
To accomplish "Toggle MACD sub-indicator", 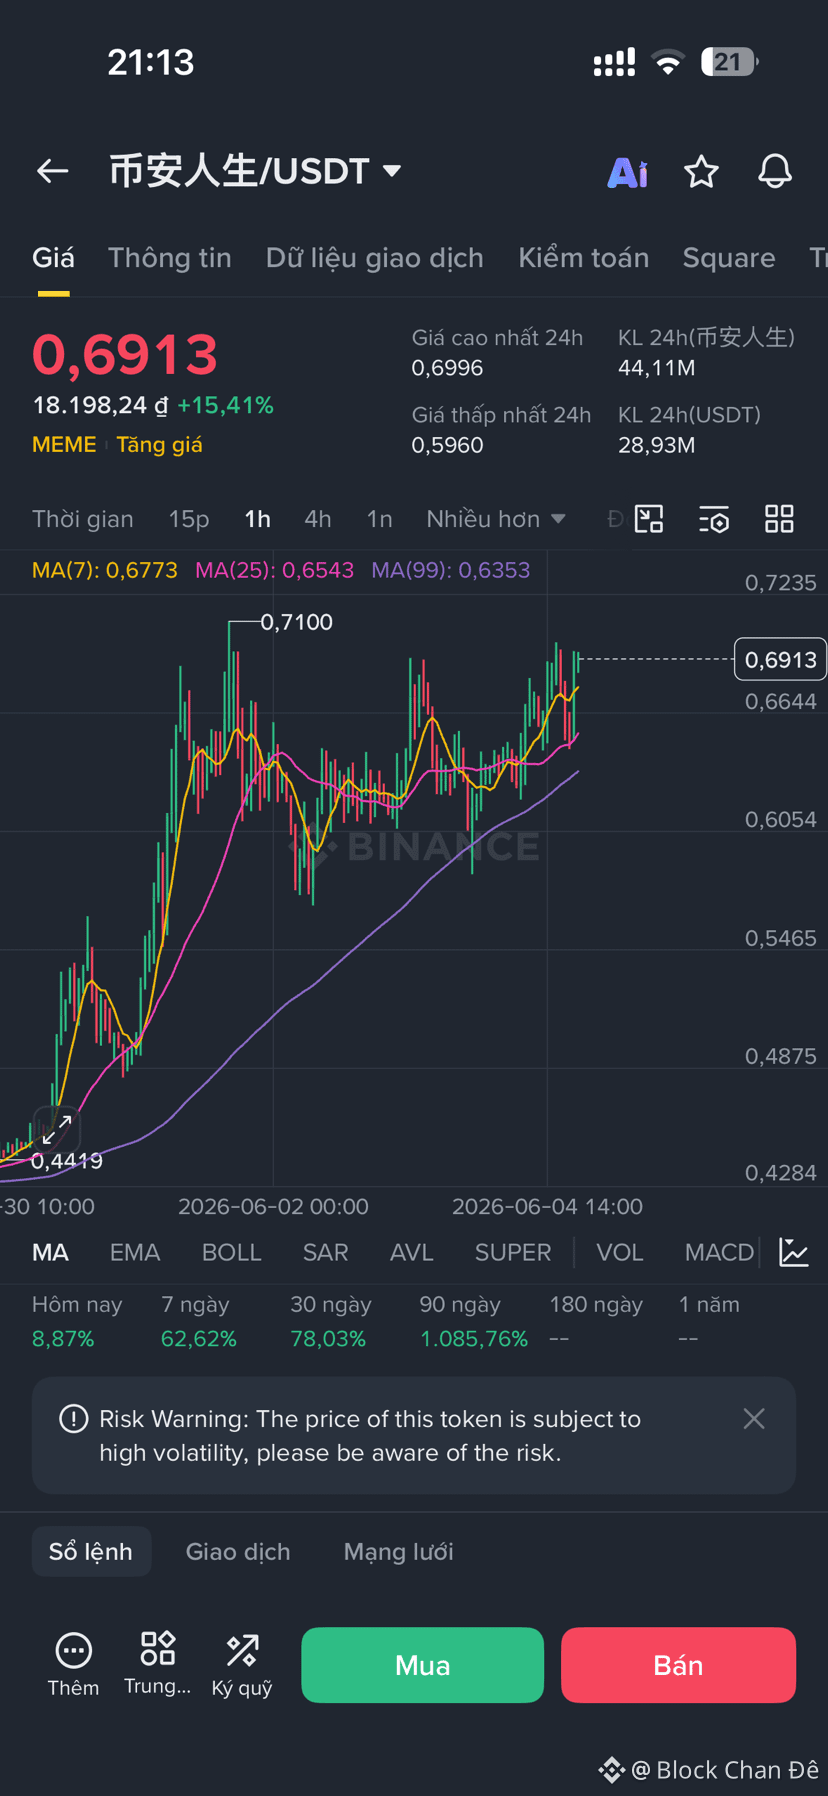I will pyautogui.click(x=719, y=1252).
